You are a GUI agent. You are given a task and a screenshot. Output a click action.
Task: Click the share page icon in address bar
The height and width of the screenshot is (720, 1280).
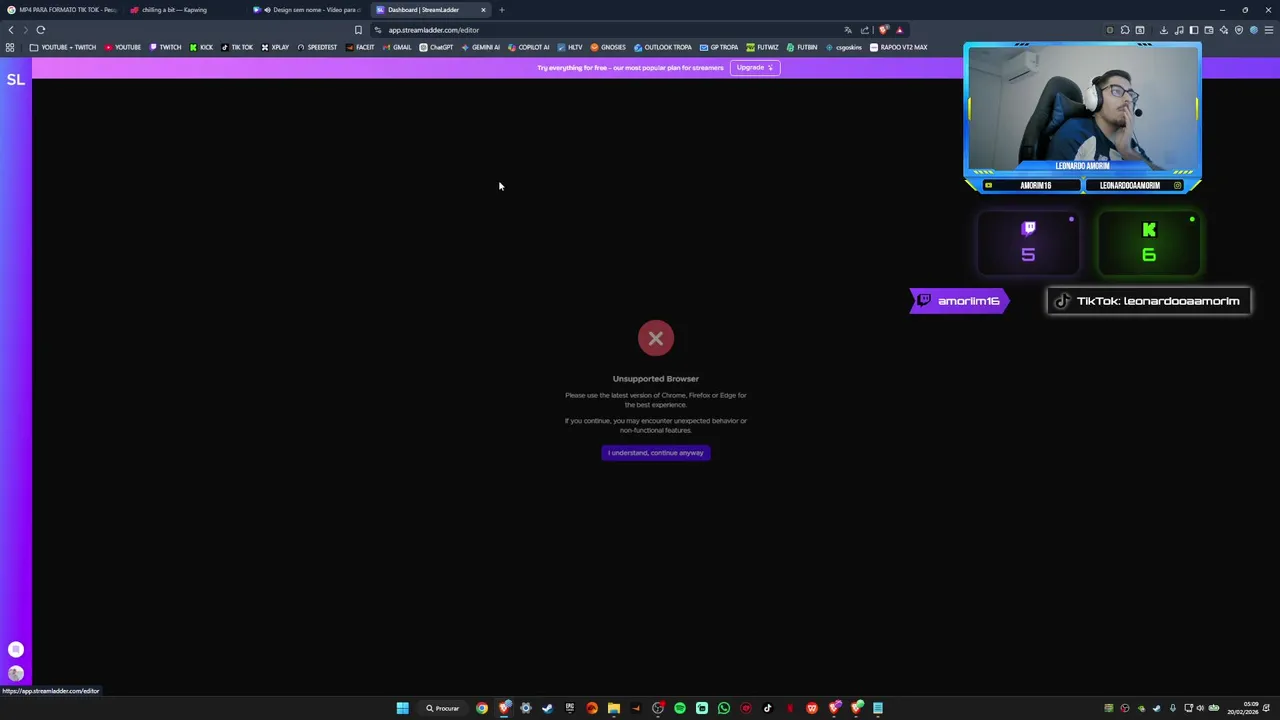865,30
